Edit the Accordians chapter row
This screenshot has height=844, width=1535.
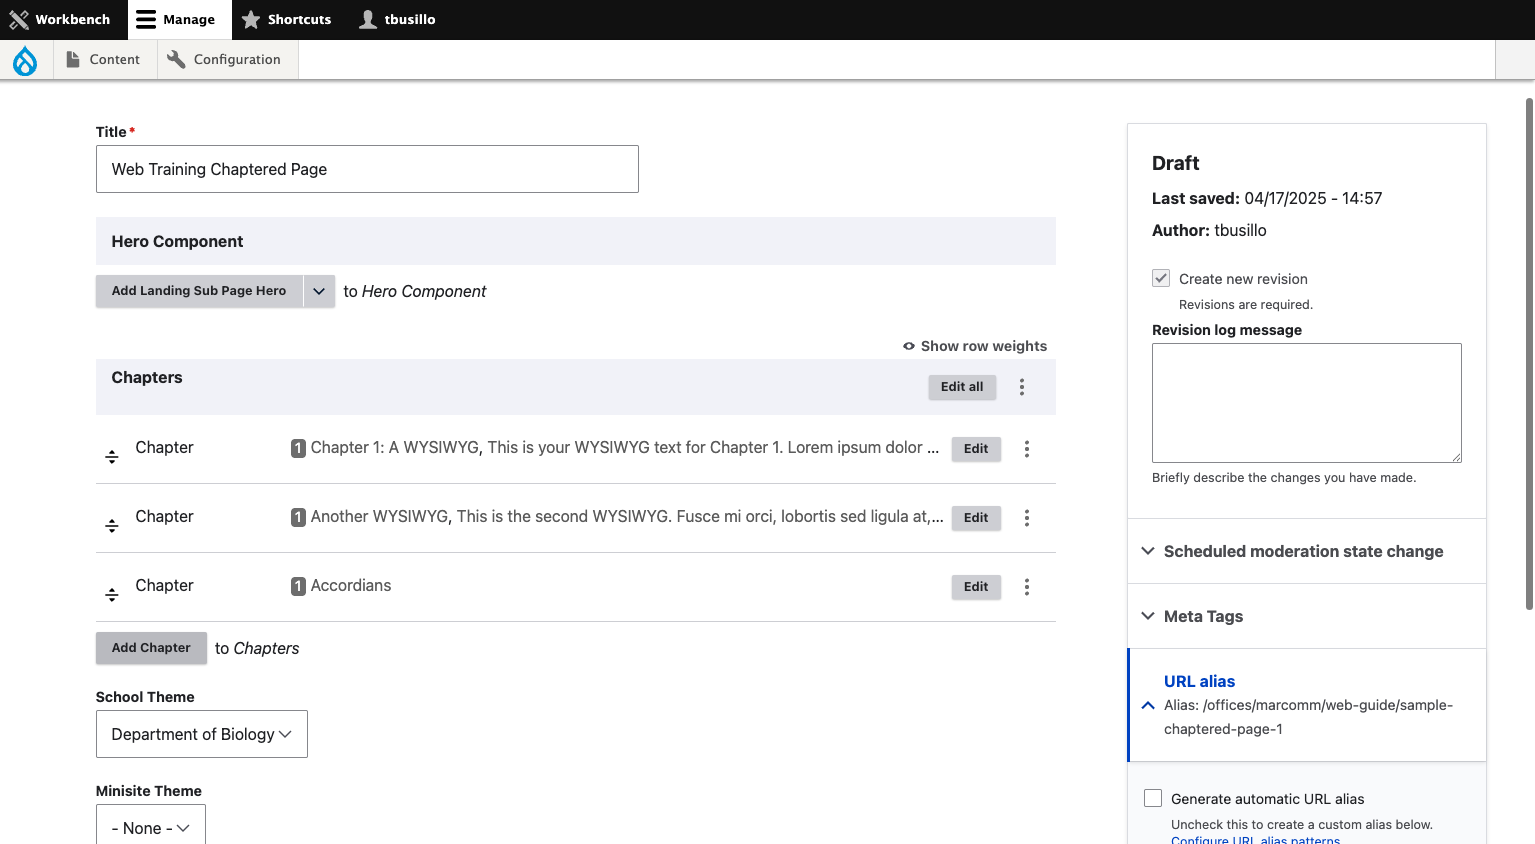pyautogui.click(x=976, y=587)
